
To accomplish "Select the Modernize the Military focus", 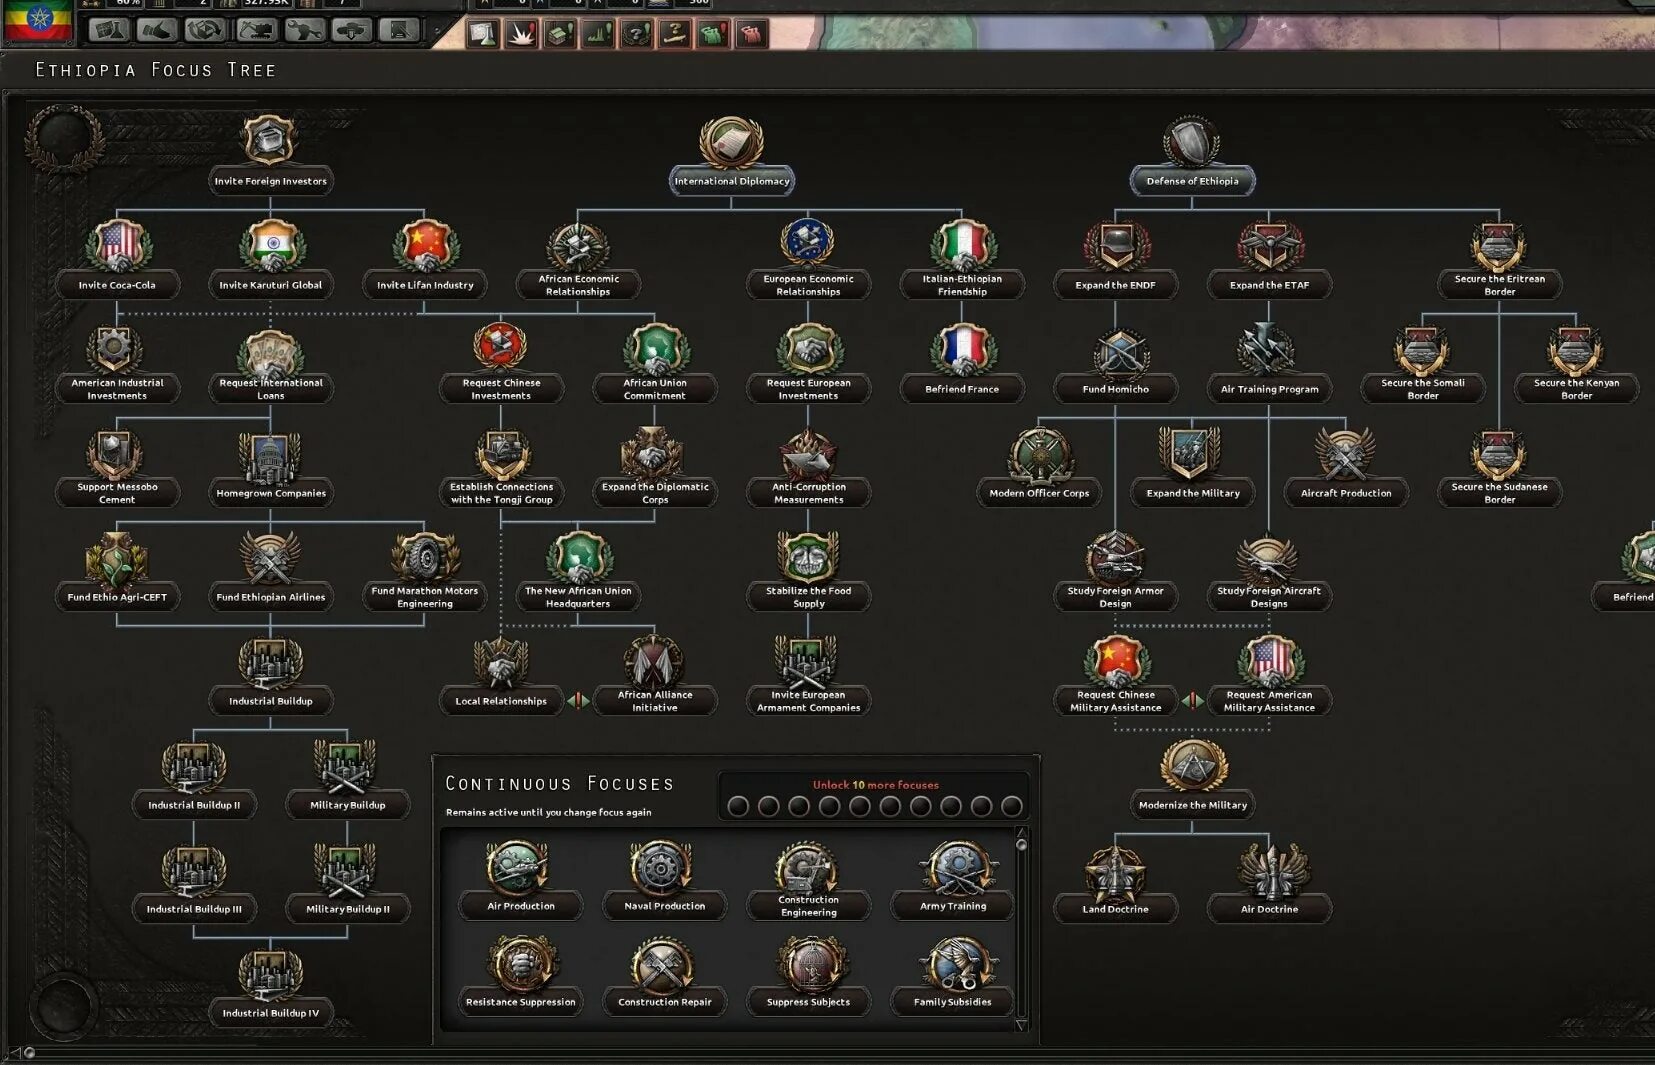I will [x=1192, y=778].
